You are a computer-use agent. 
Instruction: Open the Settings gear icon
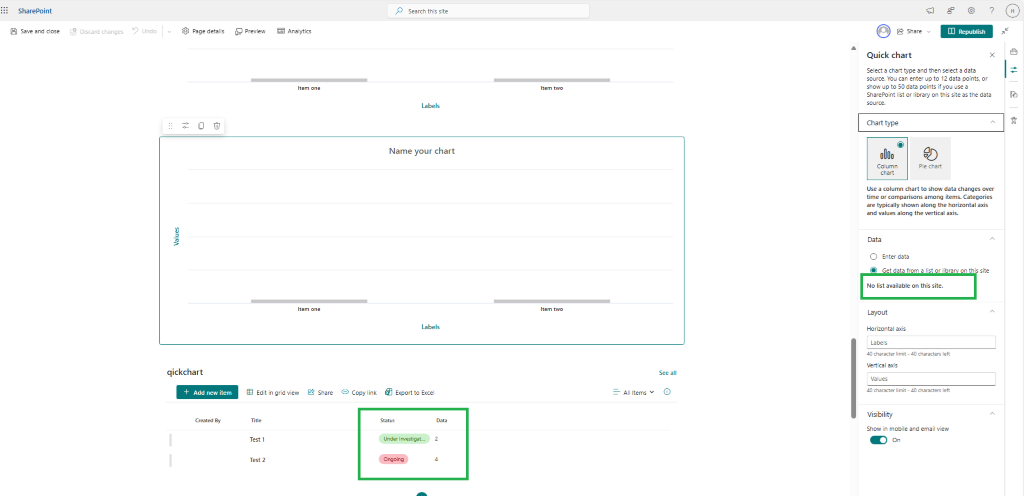(x=971, y=11)
